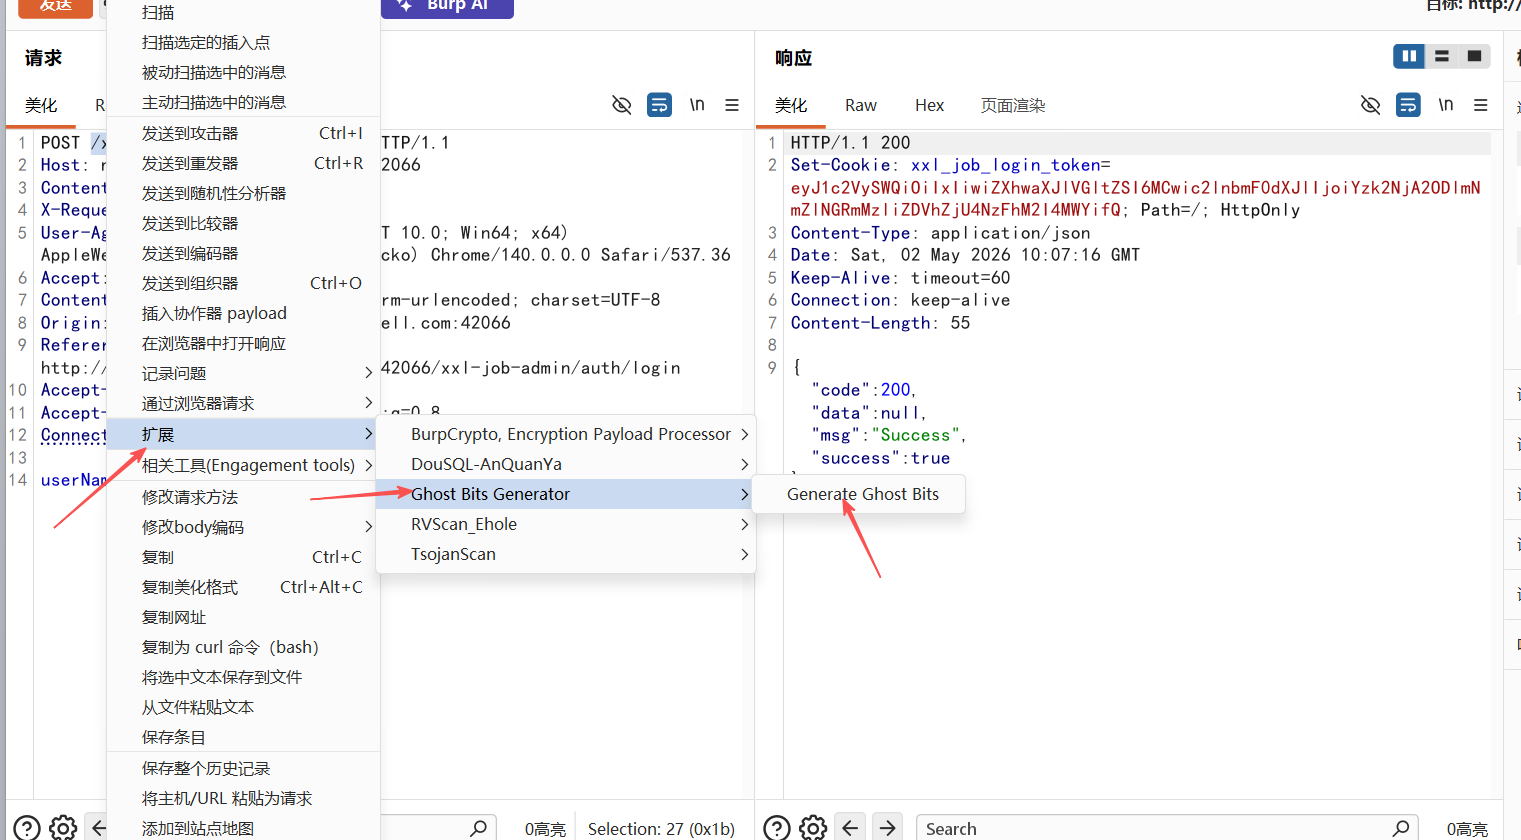Viewport: 1521px width, 840px height.
Task: Toggle hidden characters eye icon in response panel
Action: pyautogui.click(x=1371, y=105)
